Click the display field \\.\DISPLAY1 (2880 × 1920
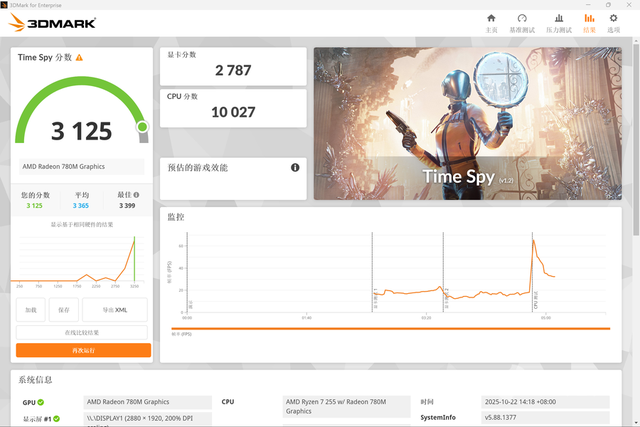 pos(148,419)
